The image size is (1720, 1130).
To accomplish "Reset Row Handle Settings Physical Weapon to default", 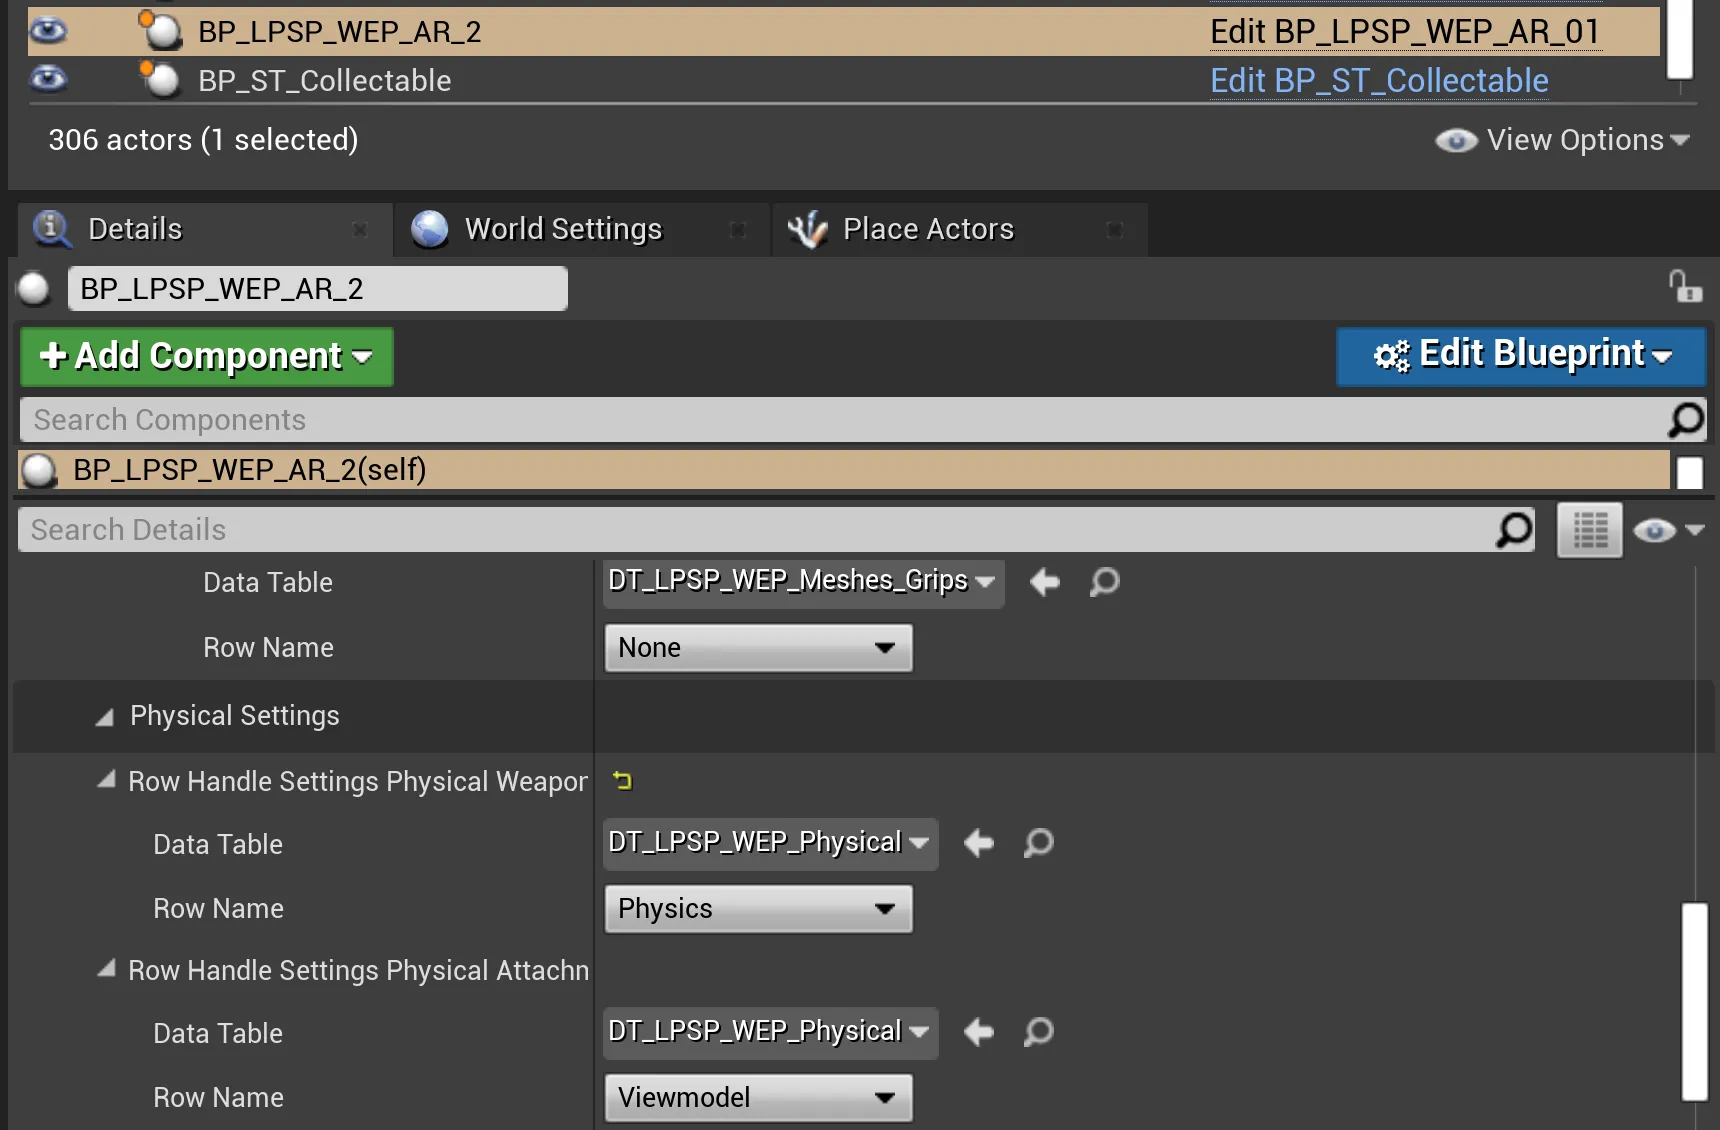I will click(x=623, y=781).
